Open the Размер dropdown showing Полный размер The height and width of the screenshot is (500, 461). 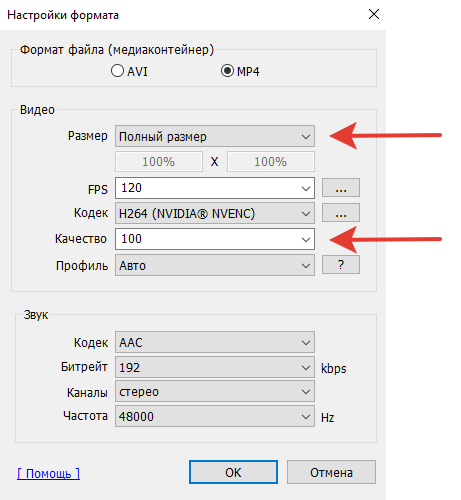(215, 136)
